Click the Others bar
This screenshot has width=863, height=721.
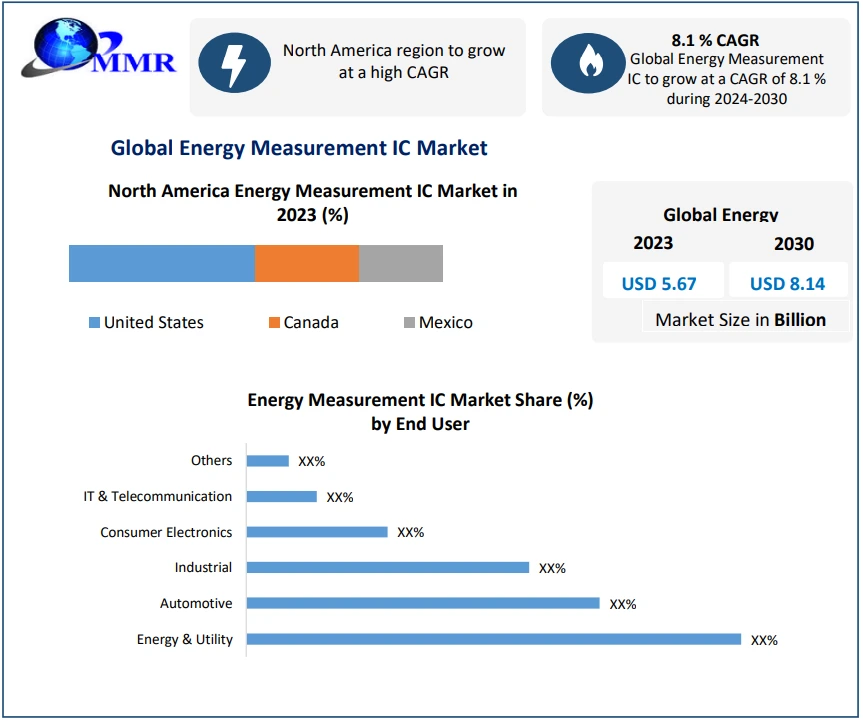point(267,461)
